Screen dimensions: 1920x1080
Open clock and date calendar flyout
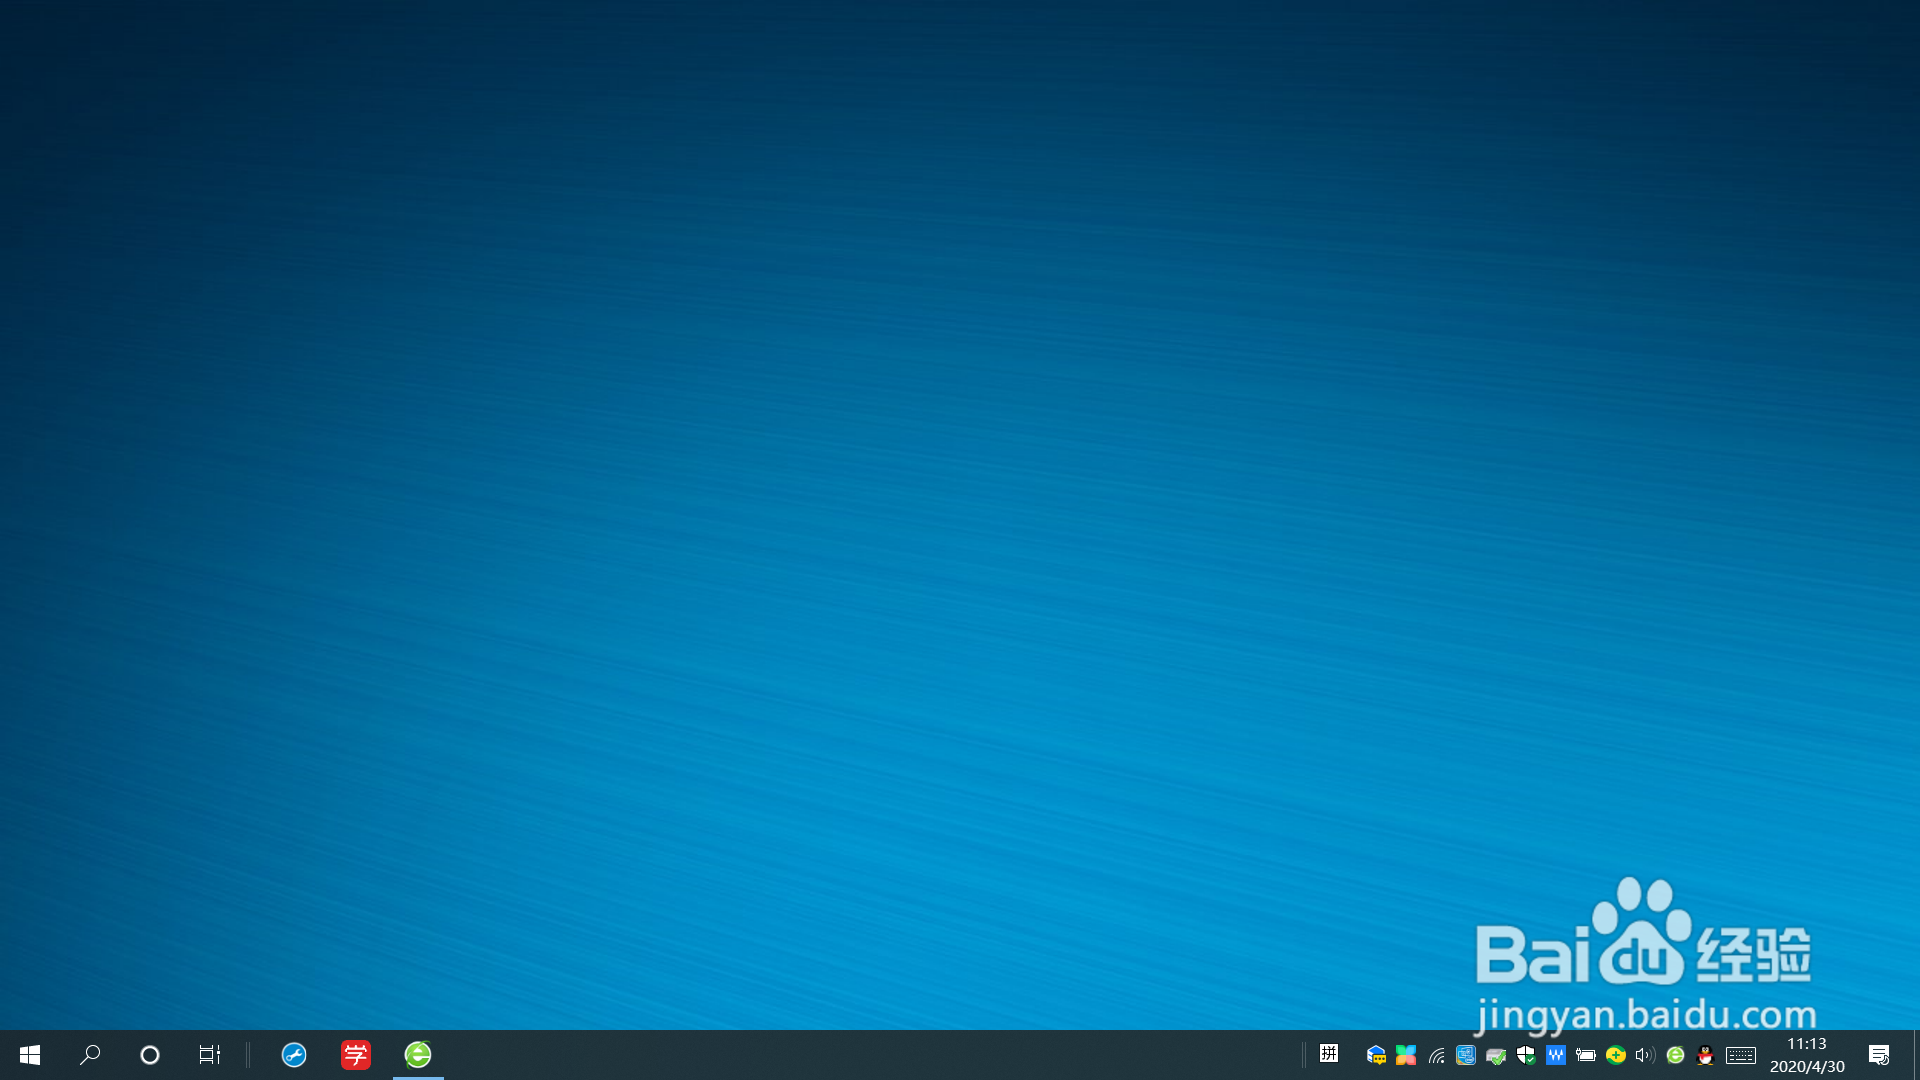(1807, 1055)
